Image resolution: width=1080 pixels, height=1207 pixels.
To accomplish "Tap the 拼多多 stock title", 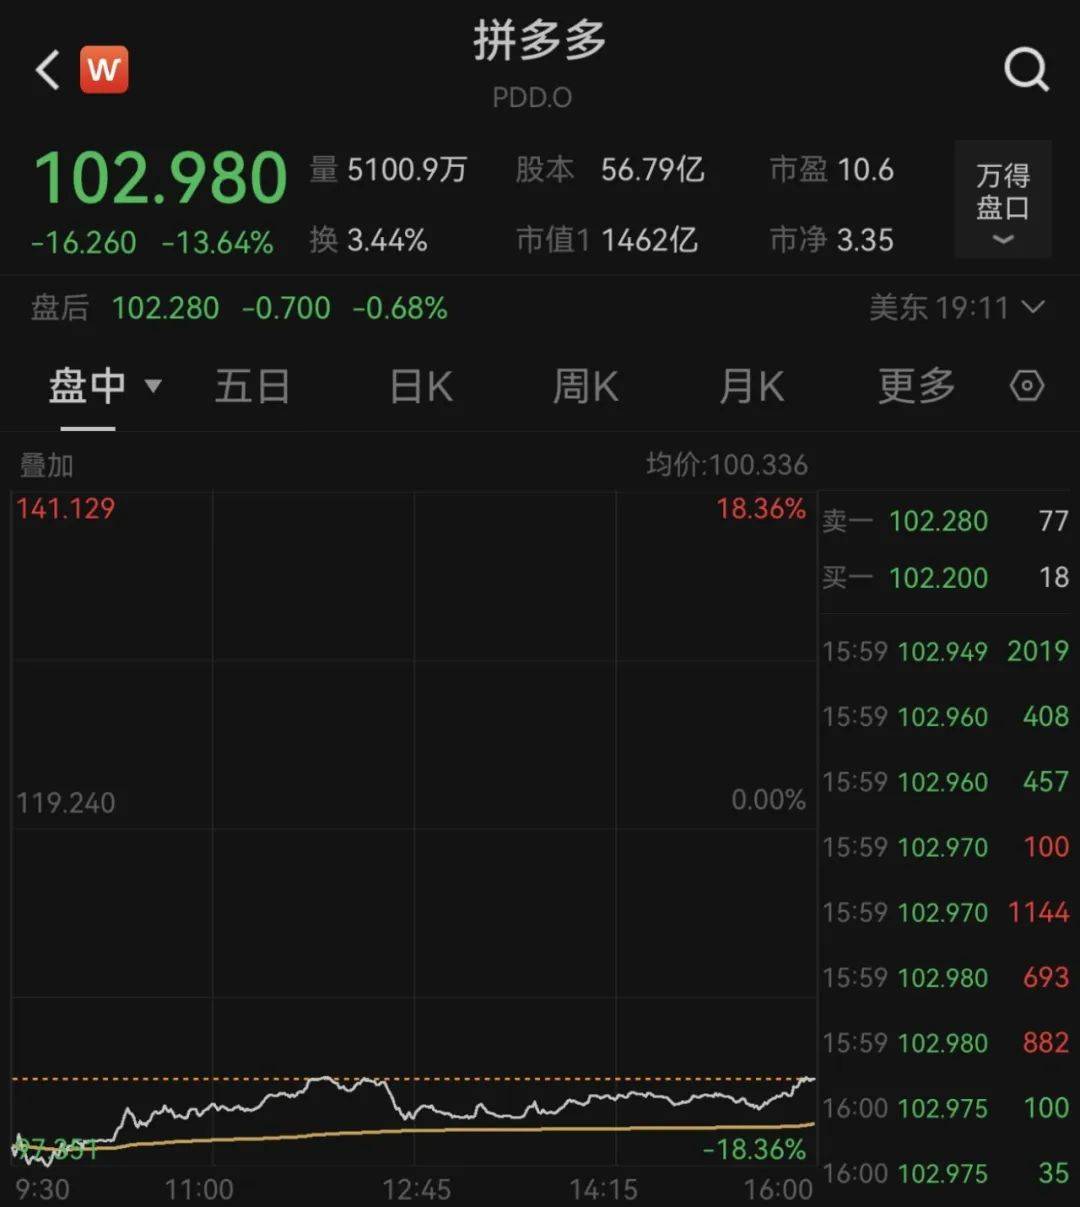I will [540, 41].
